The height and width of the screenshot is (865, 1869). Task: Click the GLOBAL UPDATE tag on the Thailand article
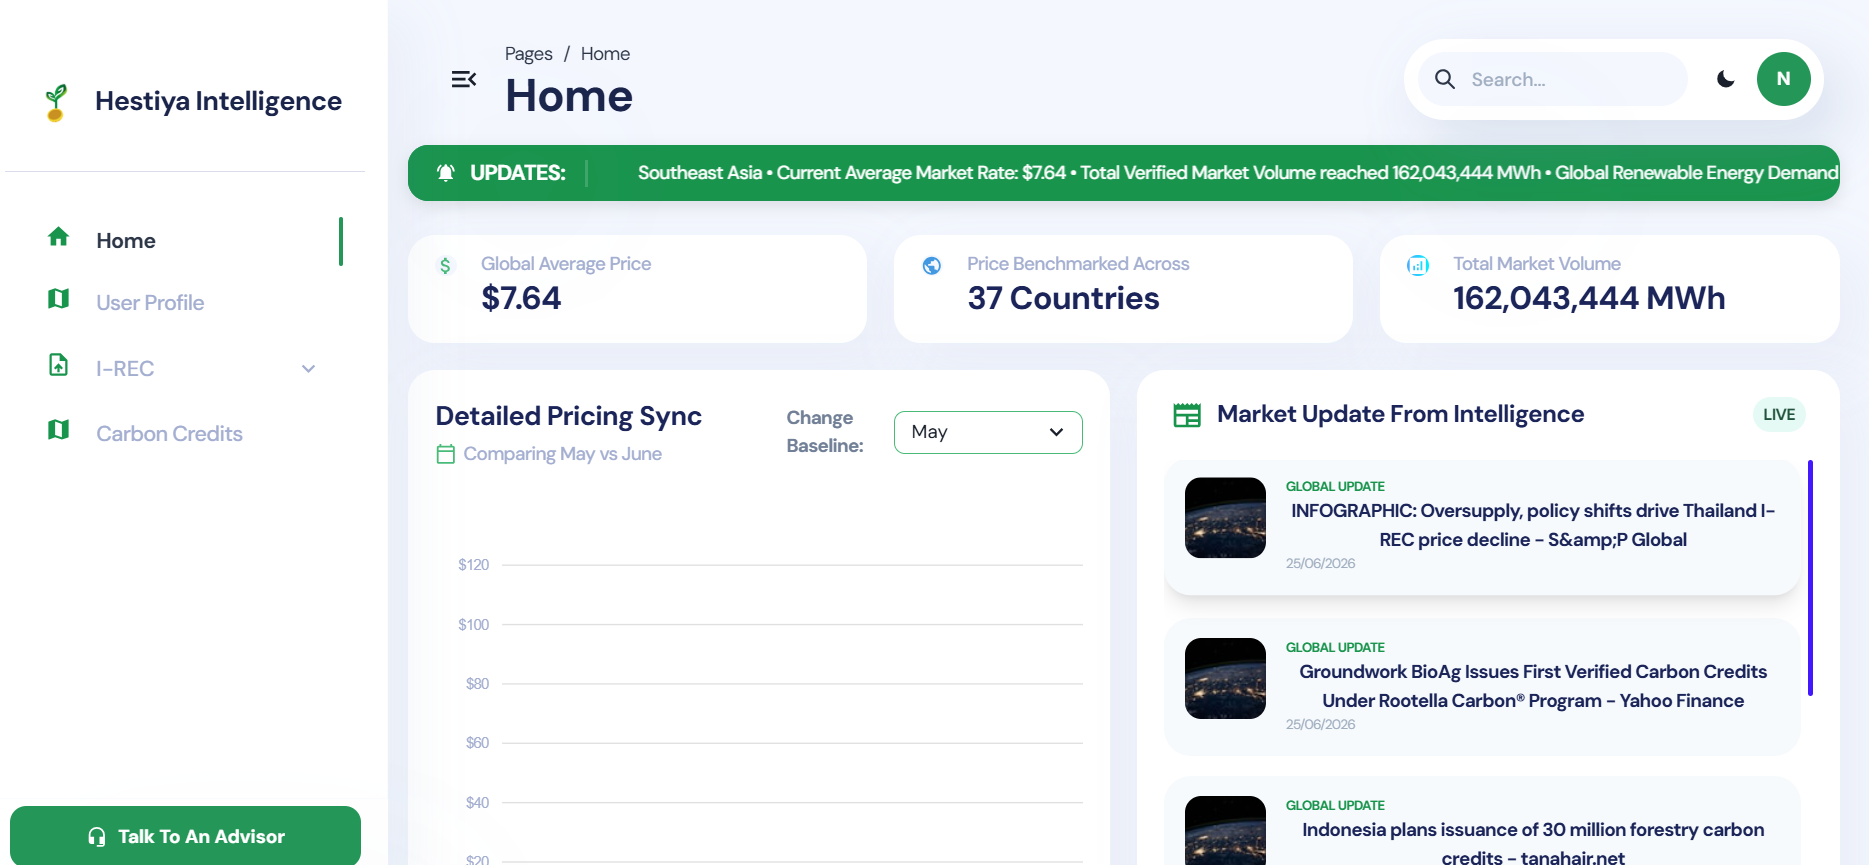[1335, 487]
